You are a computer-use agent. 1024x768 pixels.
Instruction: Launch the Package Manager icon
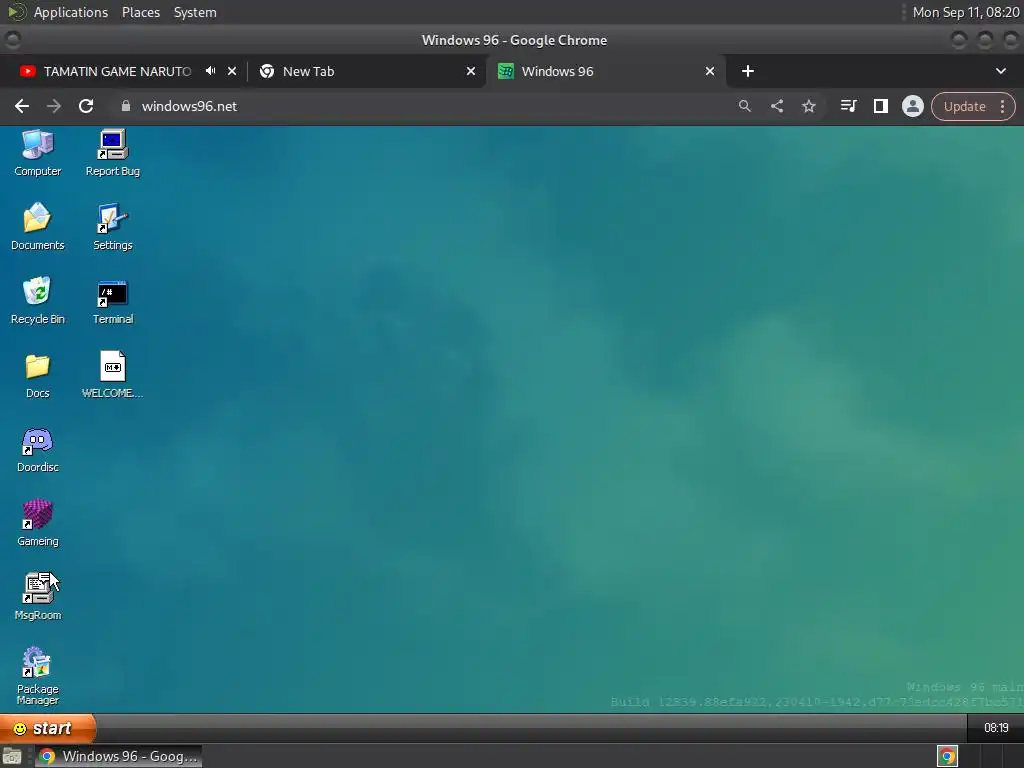[x=37, y=676]
